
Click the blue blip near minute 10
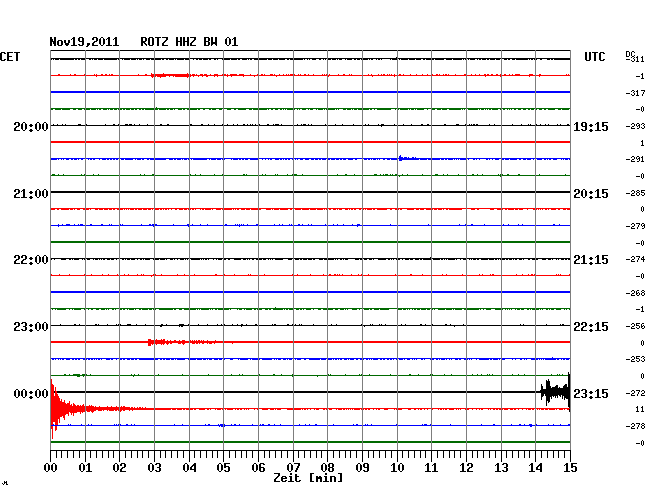pyautogui.click(x=406, y=158)
